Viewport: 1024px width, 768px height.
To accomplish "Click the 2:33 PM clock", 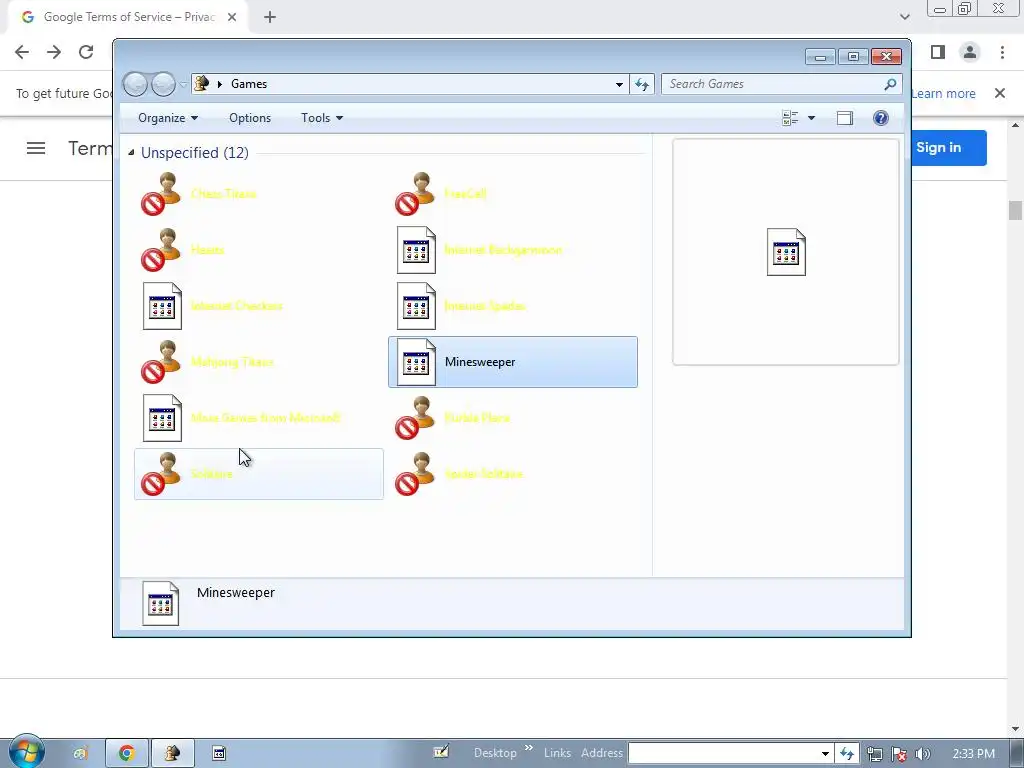I will tap(974, 754).
